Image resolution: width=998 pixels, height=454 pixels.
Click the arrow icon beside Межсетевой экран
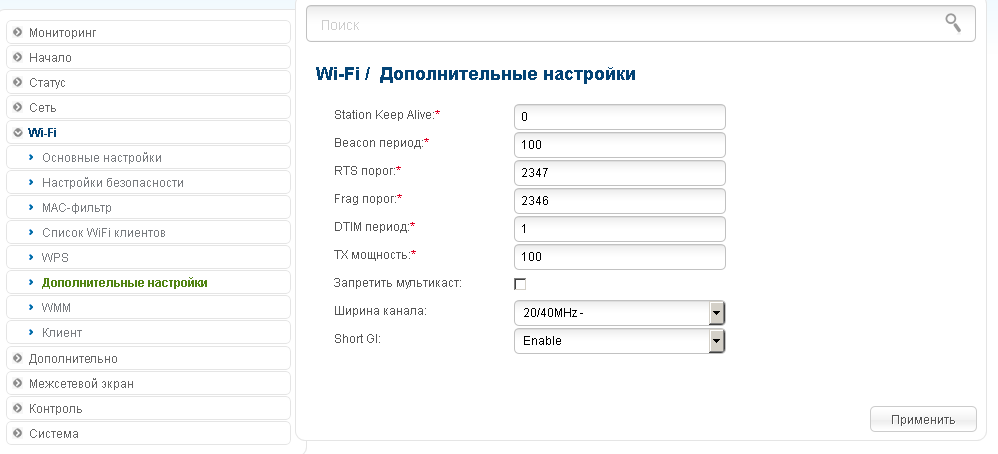18,383
